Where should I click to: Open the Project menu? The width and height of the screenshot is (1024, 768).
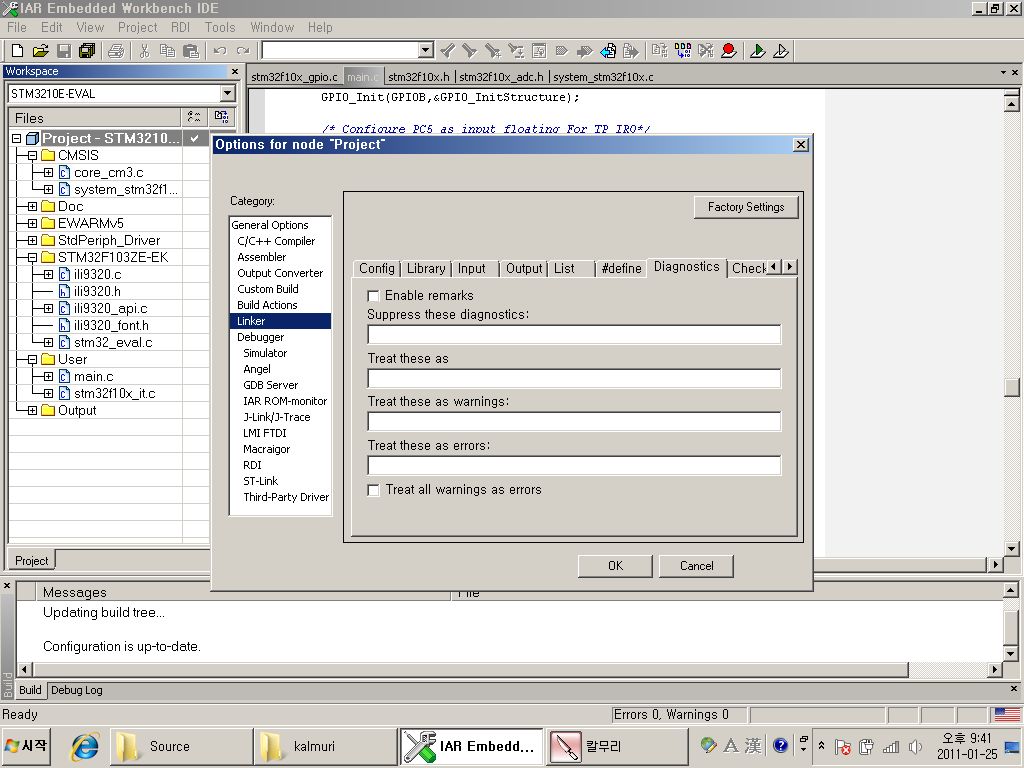tap(137, 27)
